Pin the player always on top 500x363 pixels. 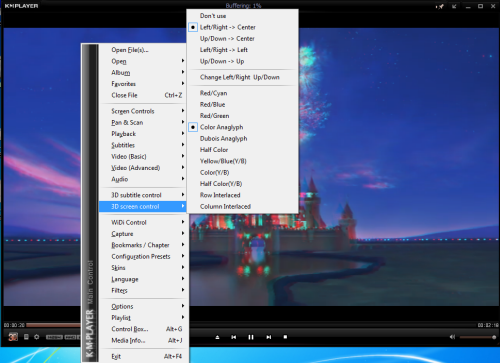pos(440,6)
